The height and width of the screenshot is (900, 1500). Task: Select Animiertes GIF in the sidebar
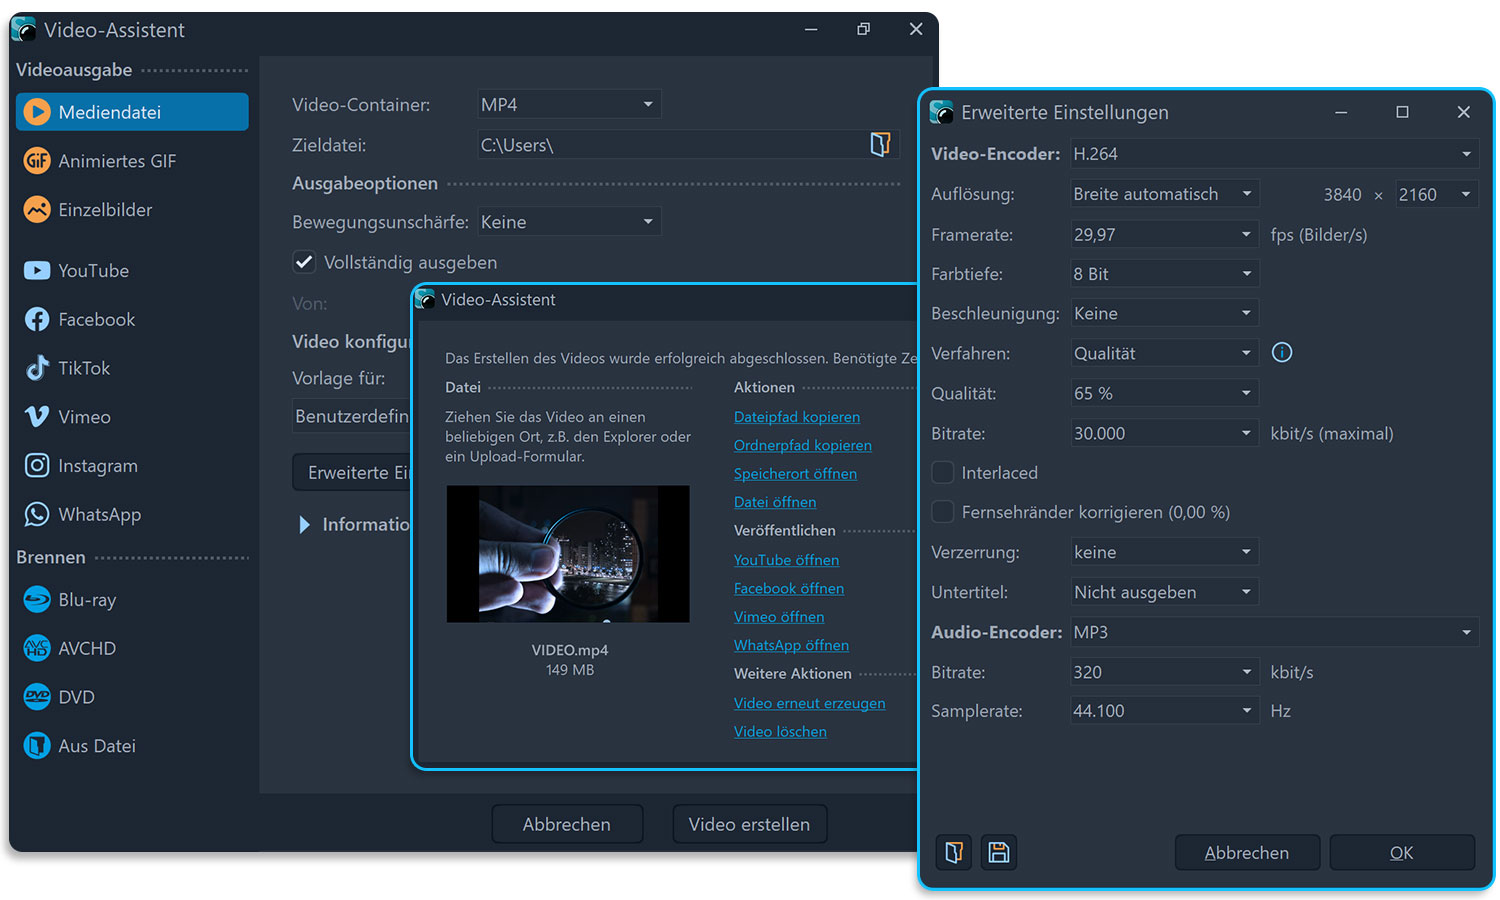pos(116,161)
